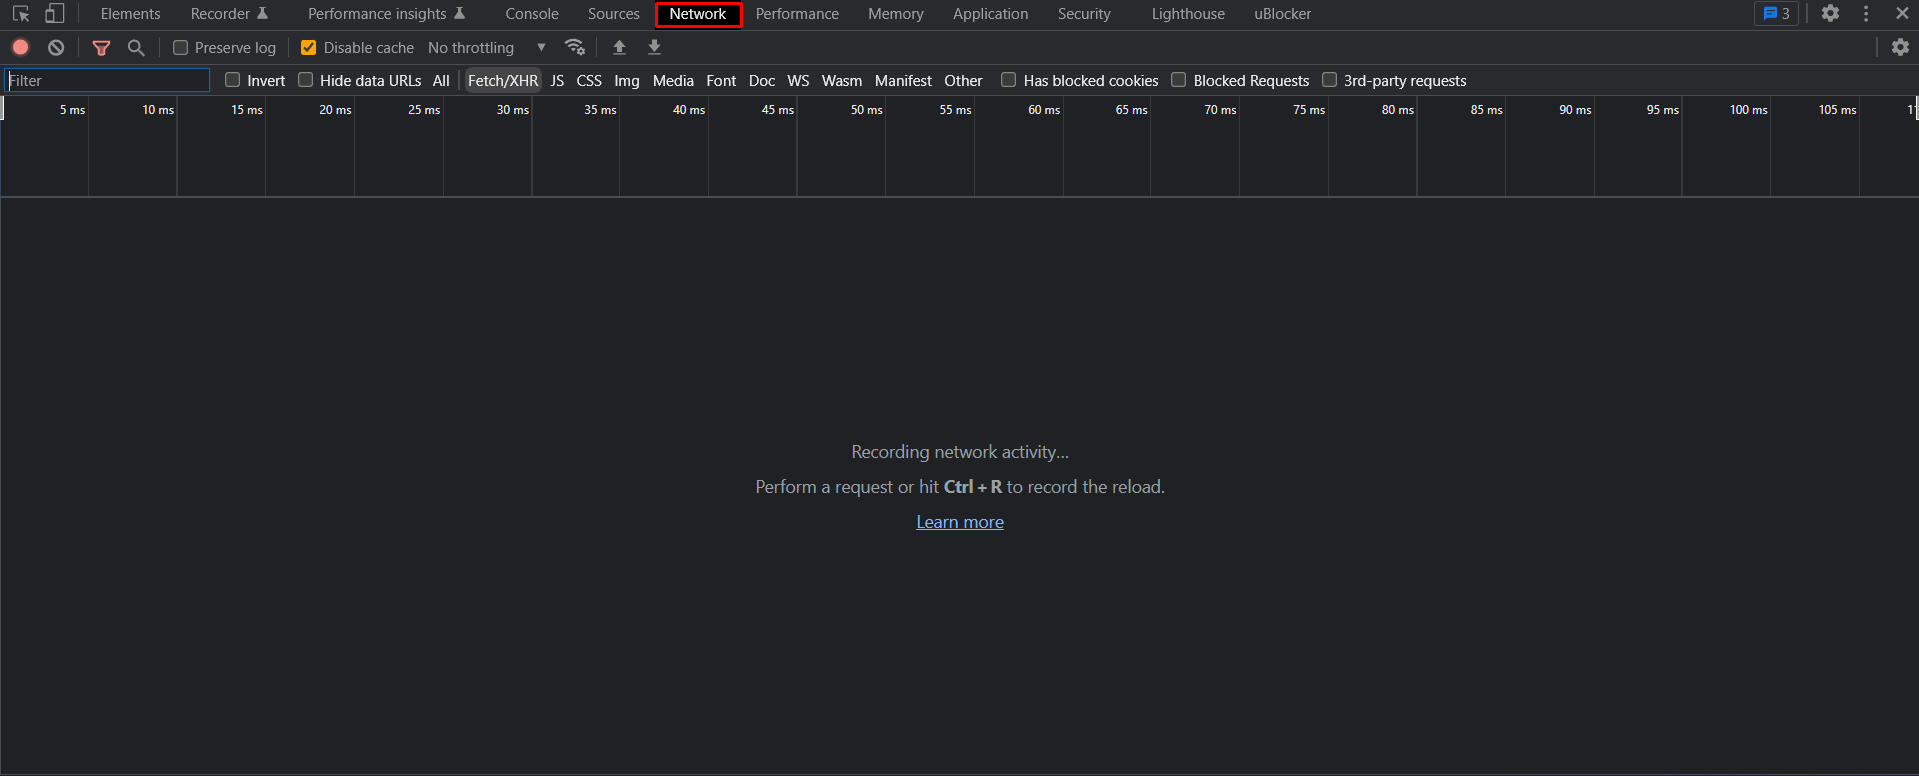Switch to the Recorder tab

tap(229, 14)
